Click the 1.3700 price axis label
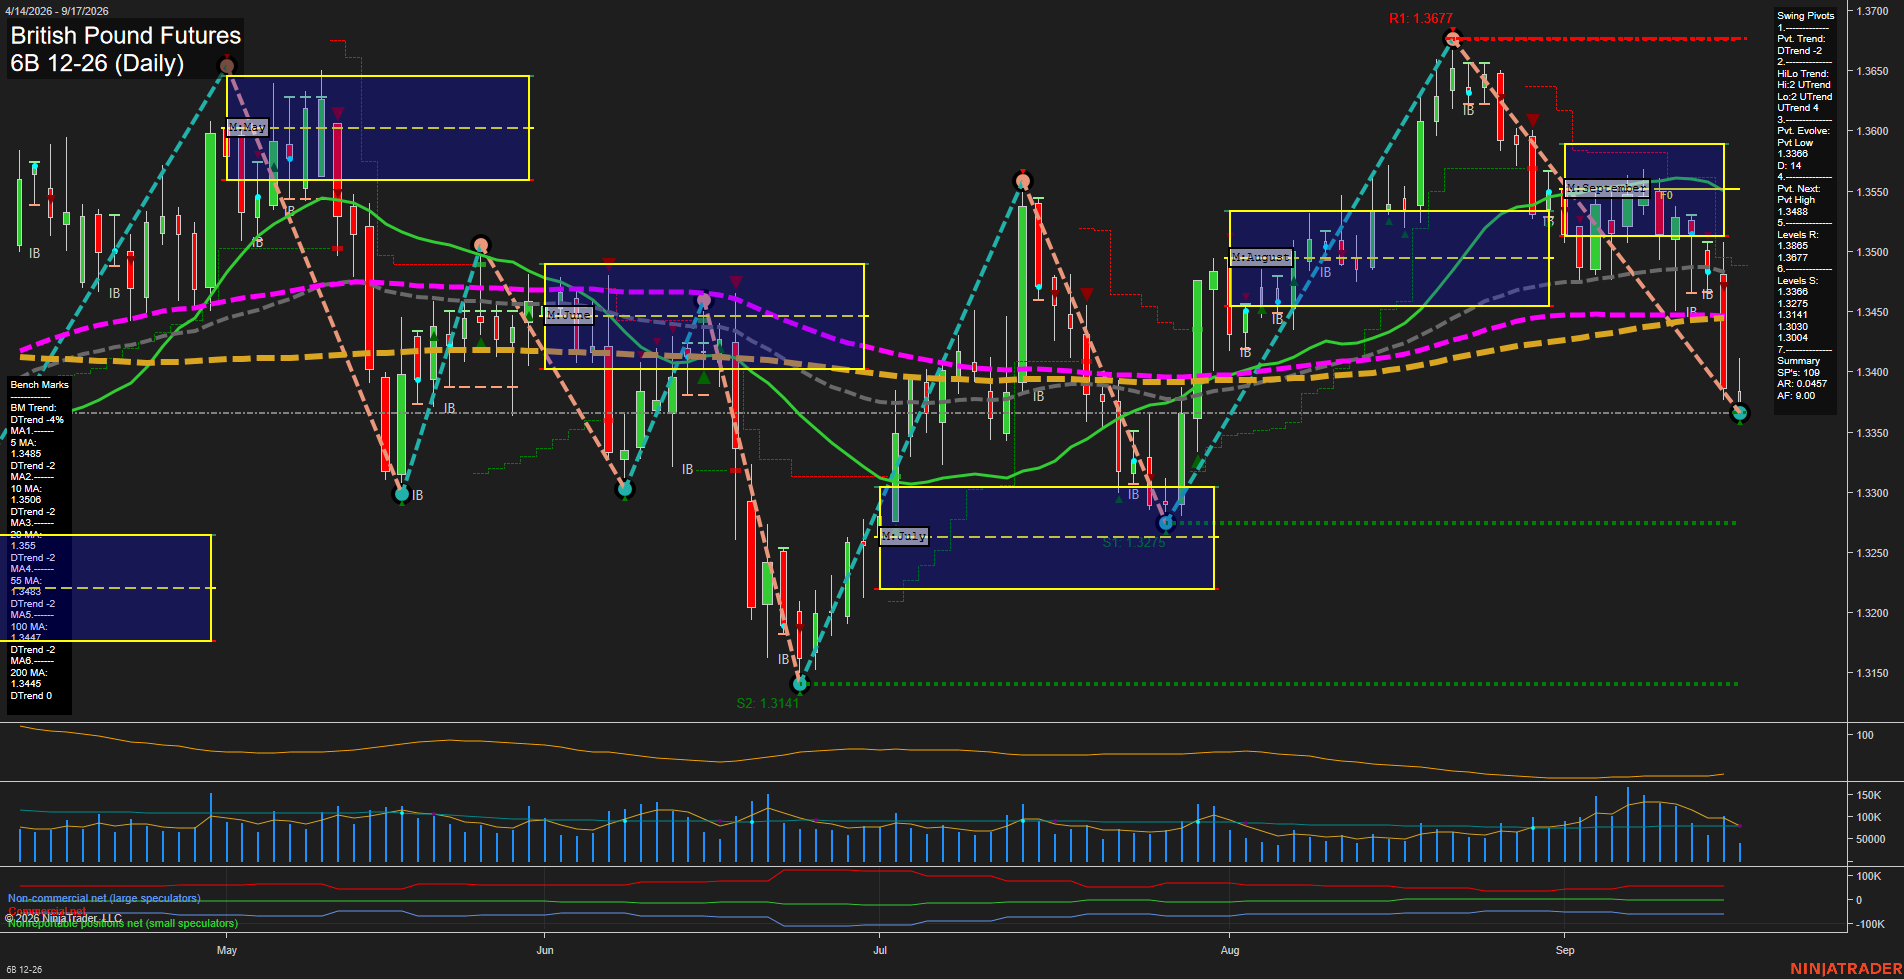The image size is (1904, 979). tap(1873, 11)
